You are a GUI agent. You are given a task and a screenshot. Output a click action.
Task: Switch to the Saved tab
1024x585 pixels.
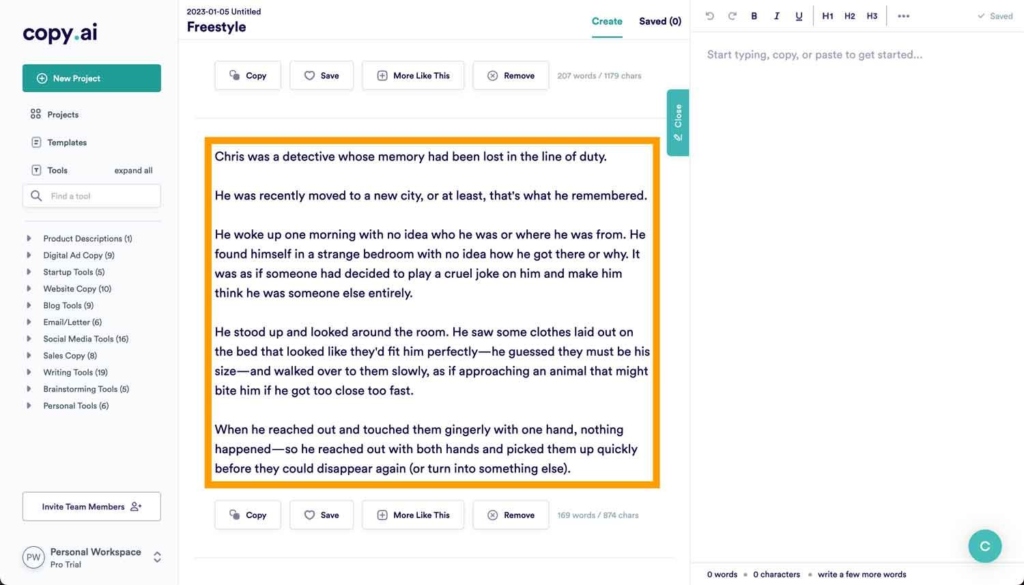point(660,21)
